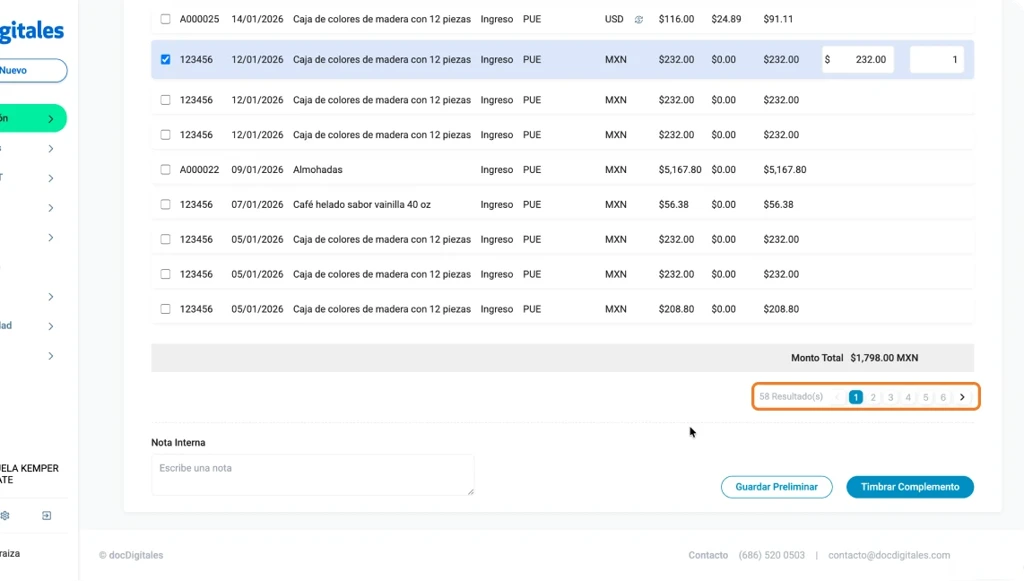Jump to page 3 of results
1024x581 pixels.
click(890, 397)
